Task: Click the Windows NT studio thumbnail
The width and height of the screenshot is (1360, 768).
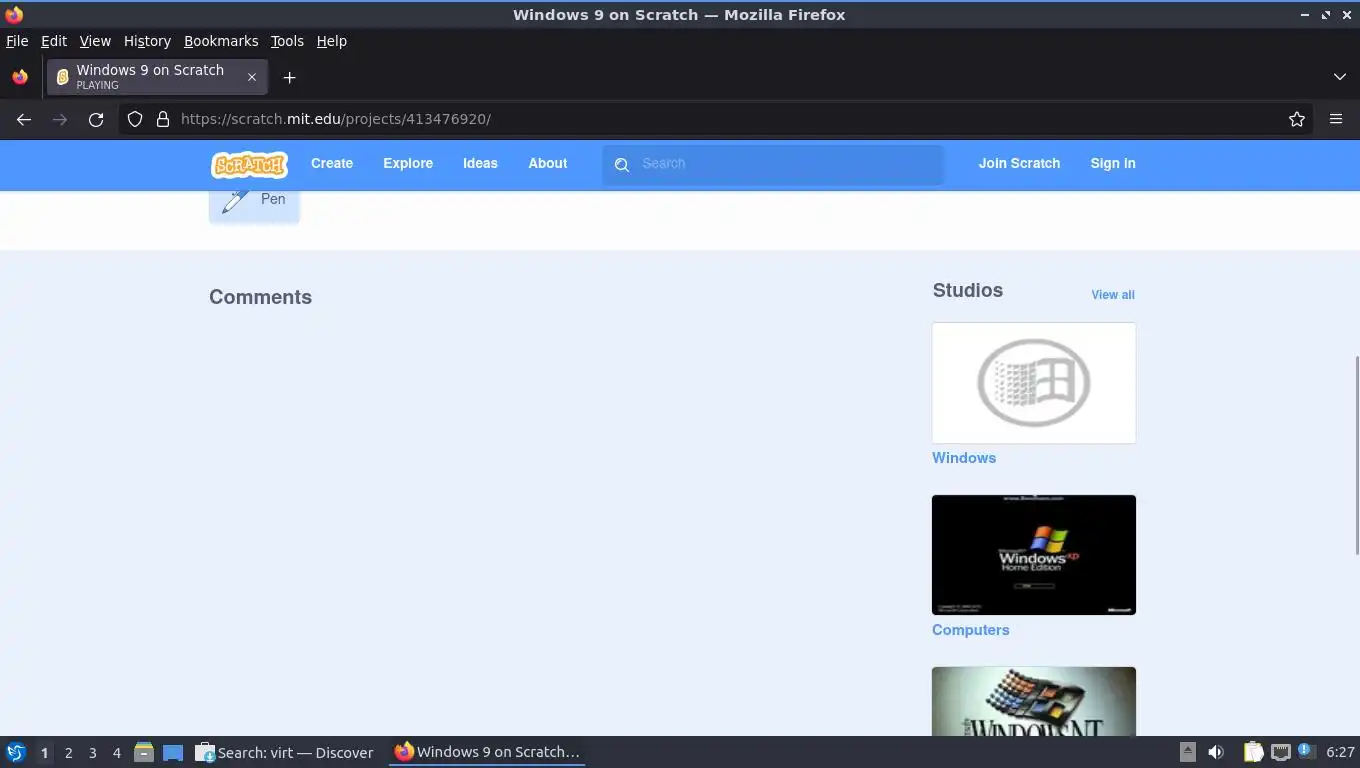Action: coord(1034,701)
